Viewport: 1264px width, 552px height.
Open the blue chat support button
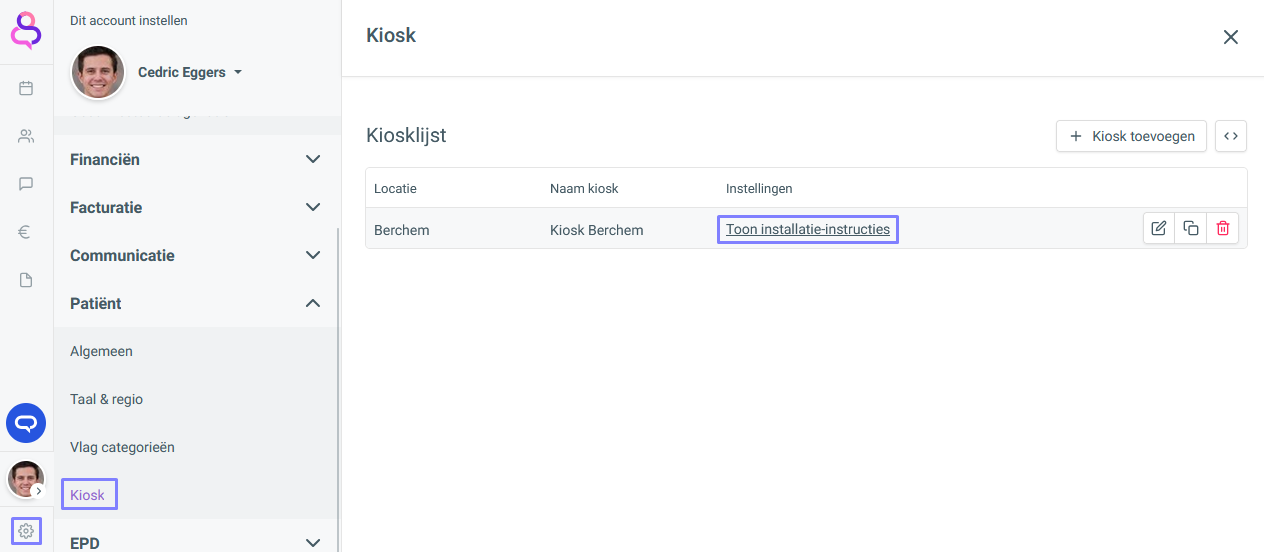26,423
